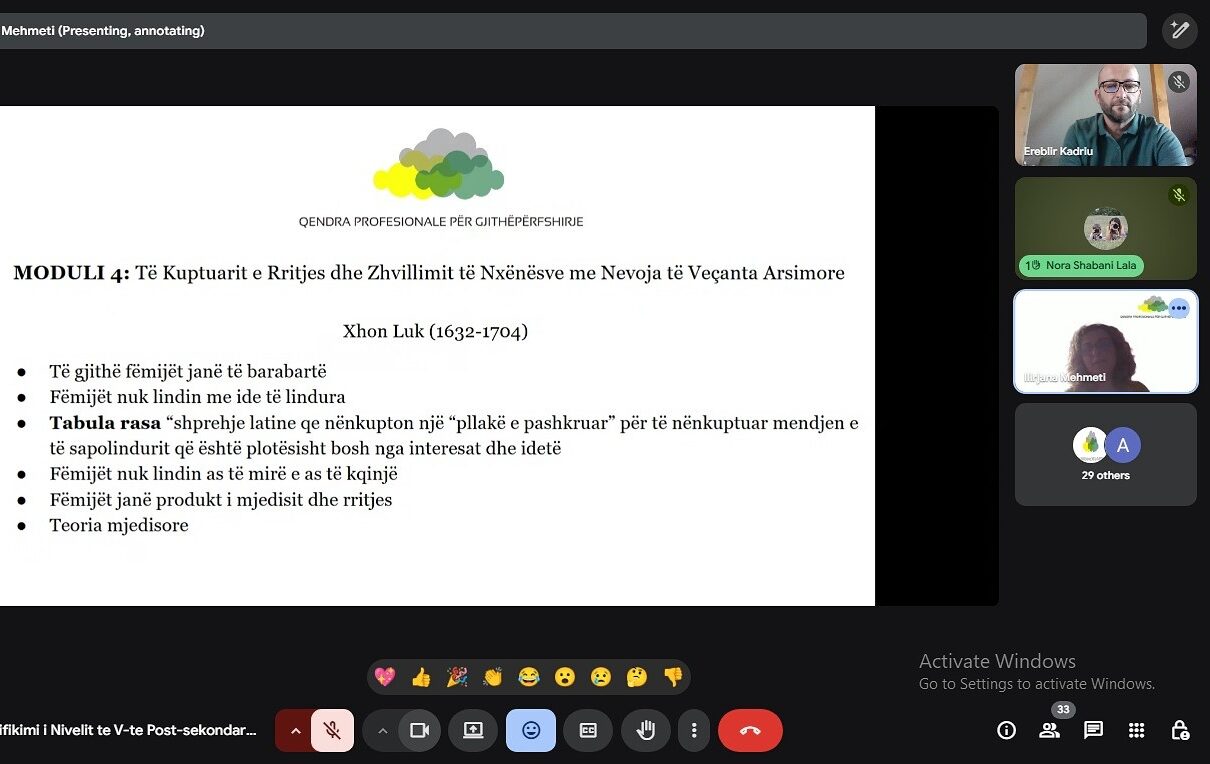Raise hand using the hand button
This screenshot has height=764, width=1210.
(646, 730)
